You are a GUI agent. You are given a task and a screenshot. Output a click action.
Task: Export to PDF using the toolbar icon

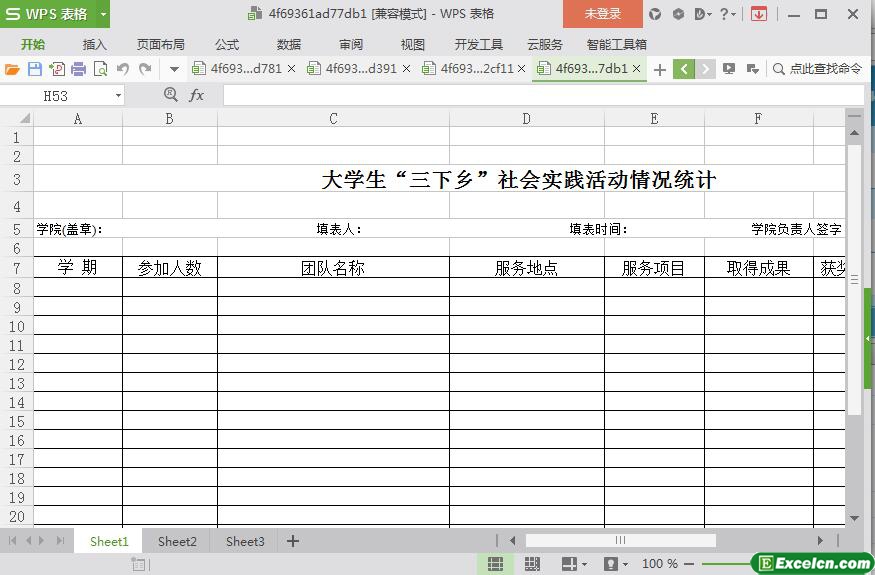(56, 69)
